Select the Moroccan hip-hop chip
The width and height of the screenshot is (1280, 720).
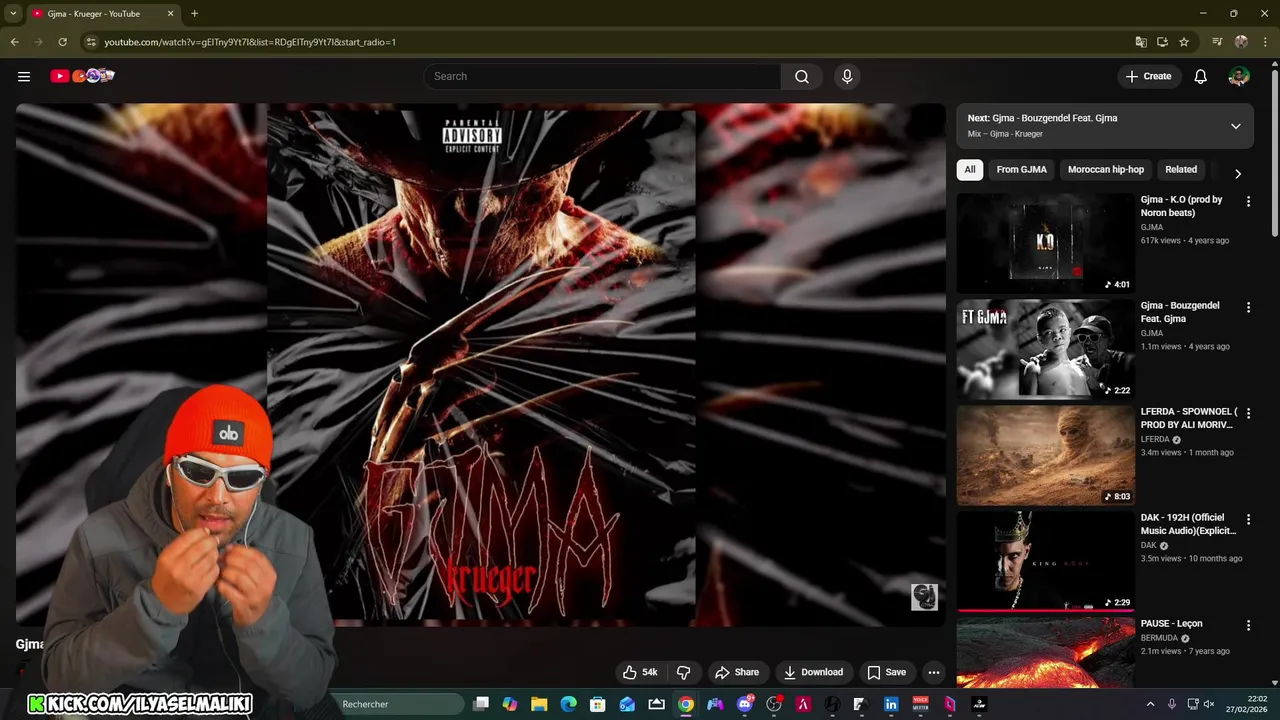pyautogui.click(x=1106, y=170)
